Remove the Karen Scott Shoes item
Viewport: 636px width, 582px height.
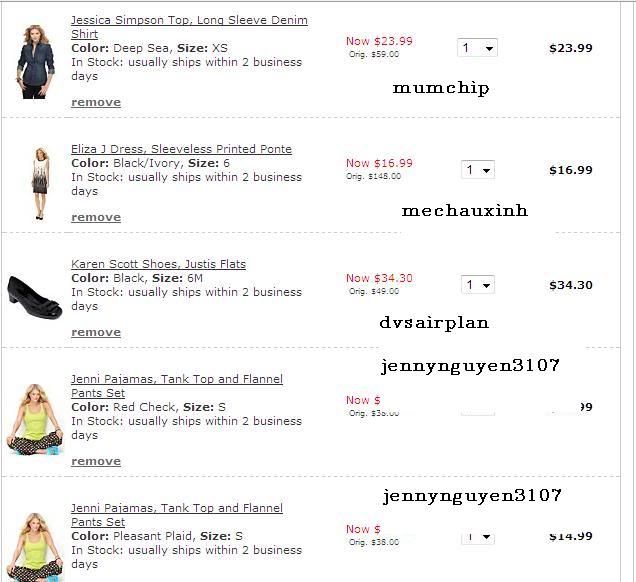(x=96, y=333)
